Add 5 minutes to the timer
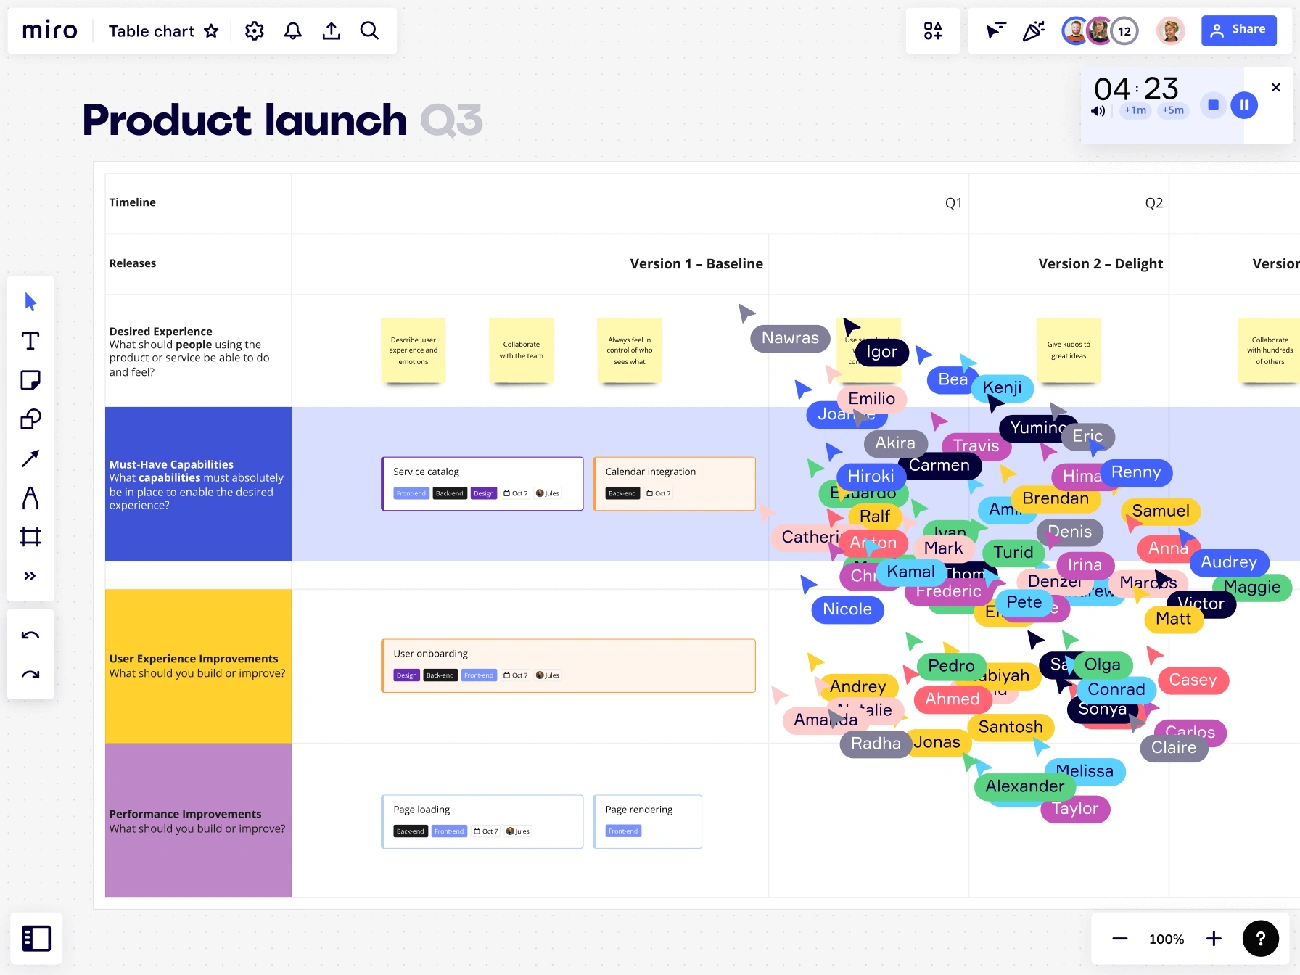This screenshot has height=975, width=1300. 1173,111
